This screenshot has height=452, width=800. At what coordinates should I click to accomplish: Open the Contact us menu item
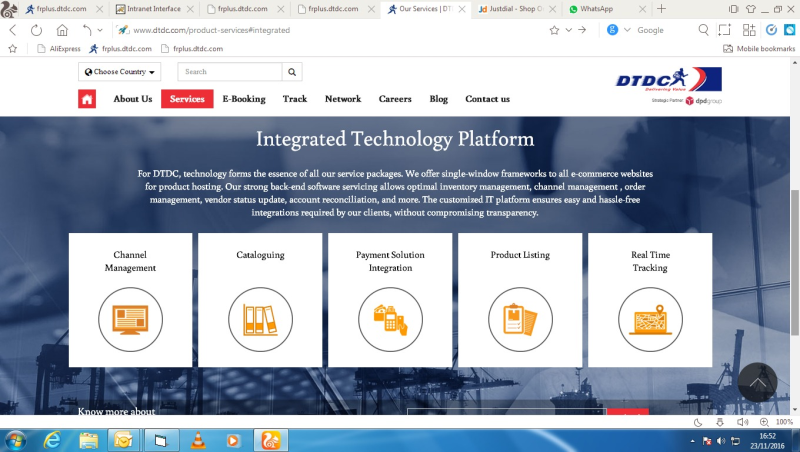487,99
